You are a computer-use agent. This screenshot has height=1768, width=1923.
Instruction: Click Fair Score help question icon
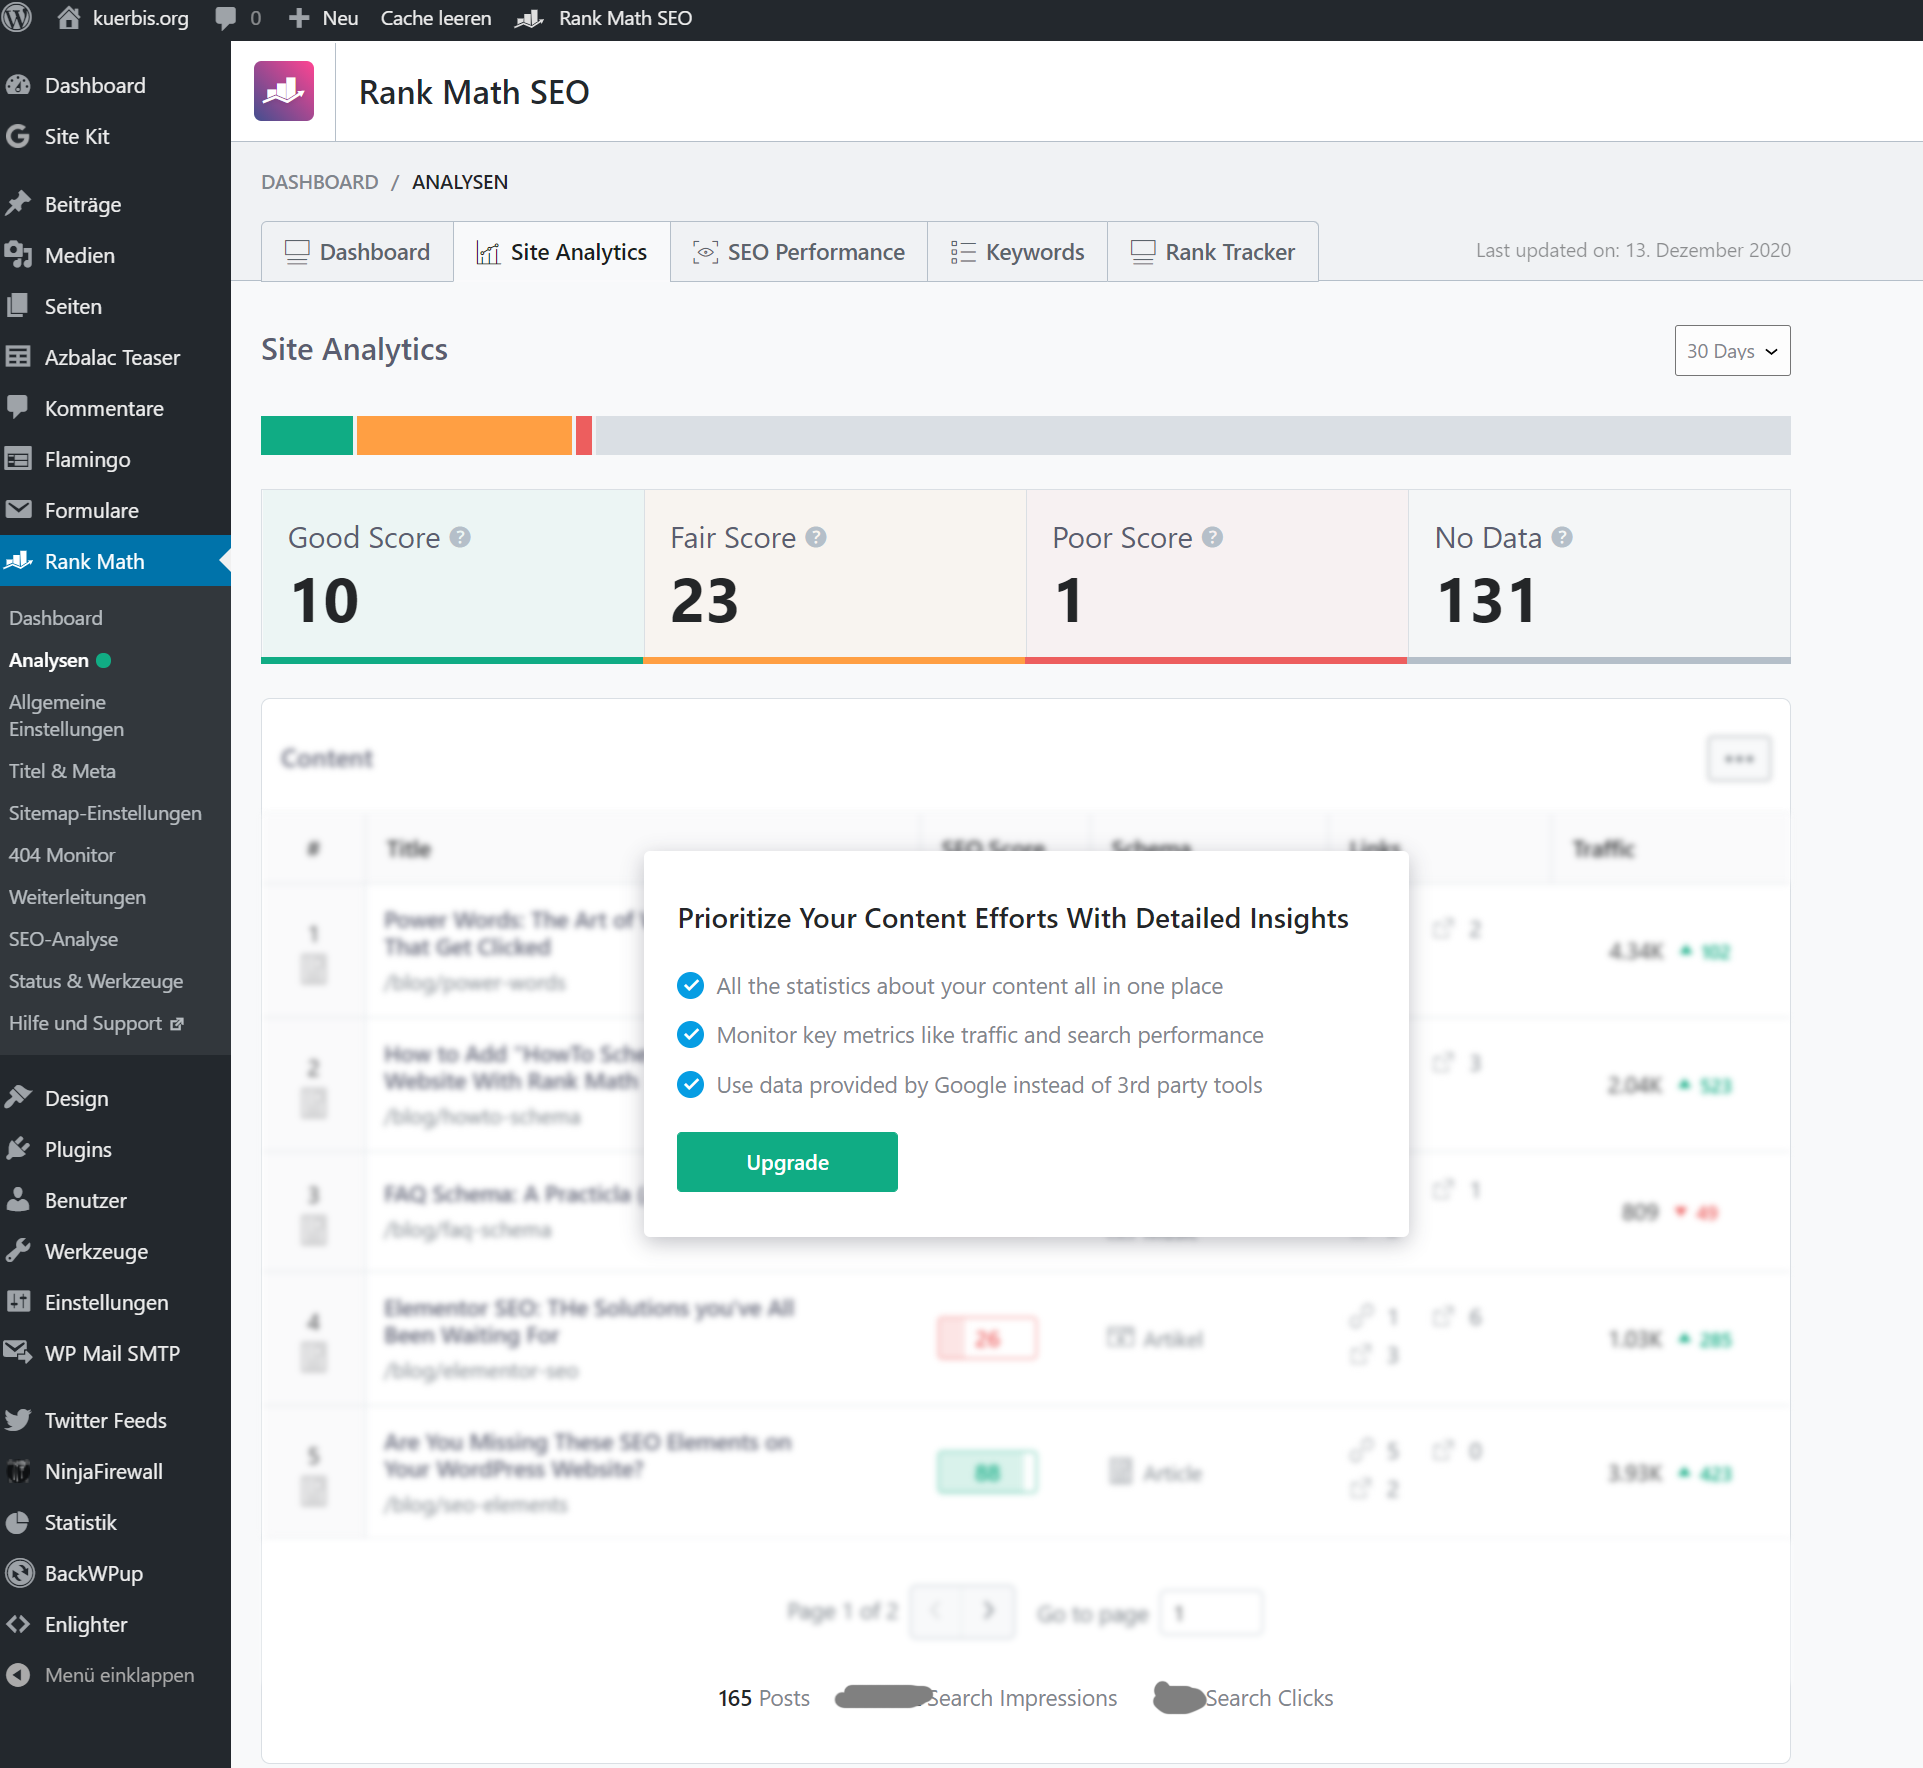coord(816,537)
